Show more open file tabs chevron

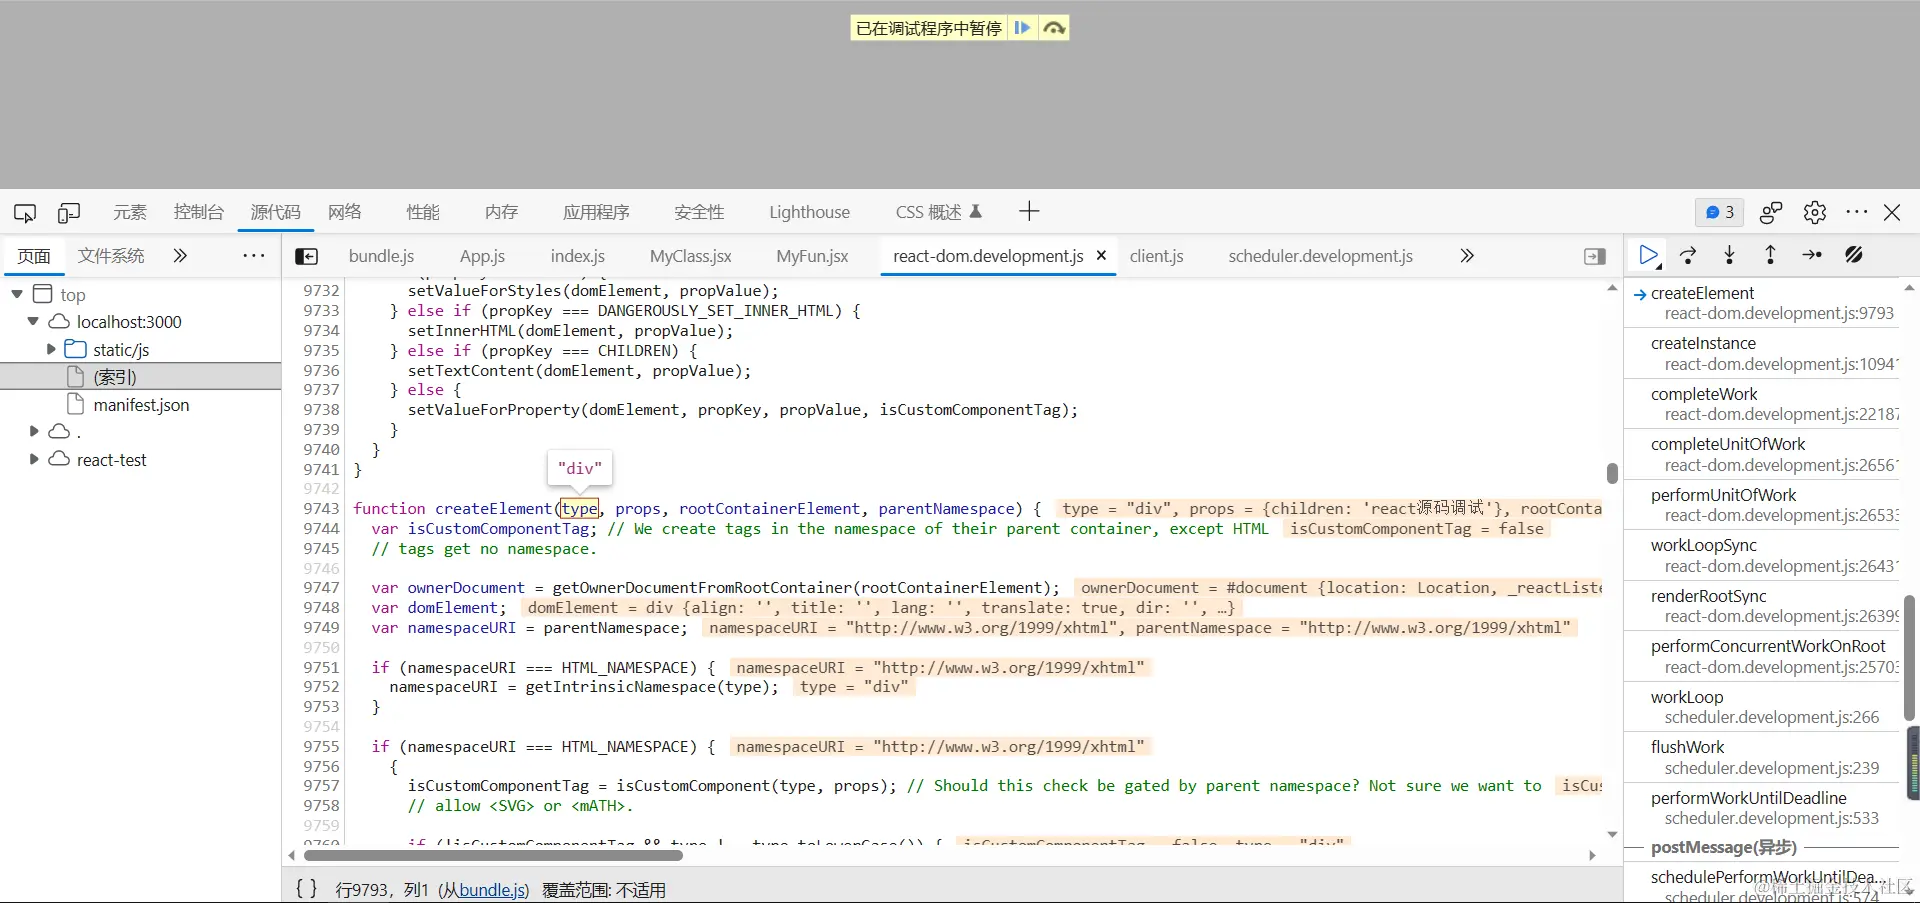pyautogui.click(x=1467, y=256)
